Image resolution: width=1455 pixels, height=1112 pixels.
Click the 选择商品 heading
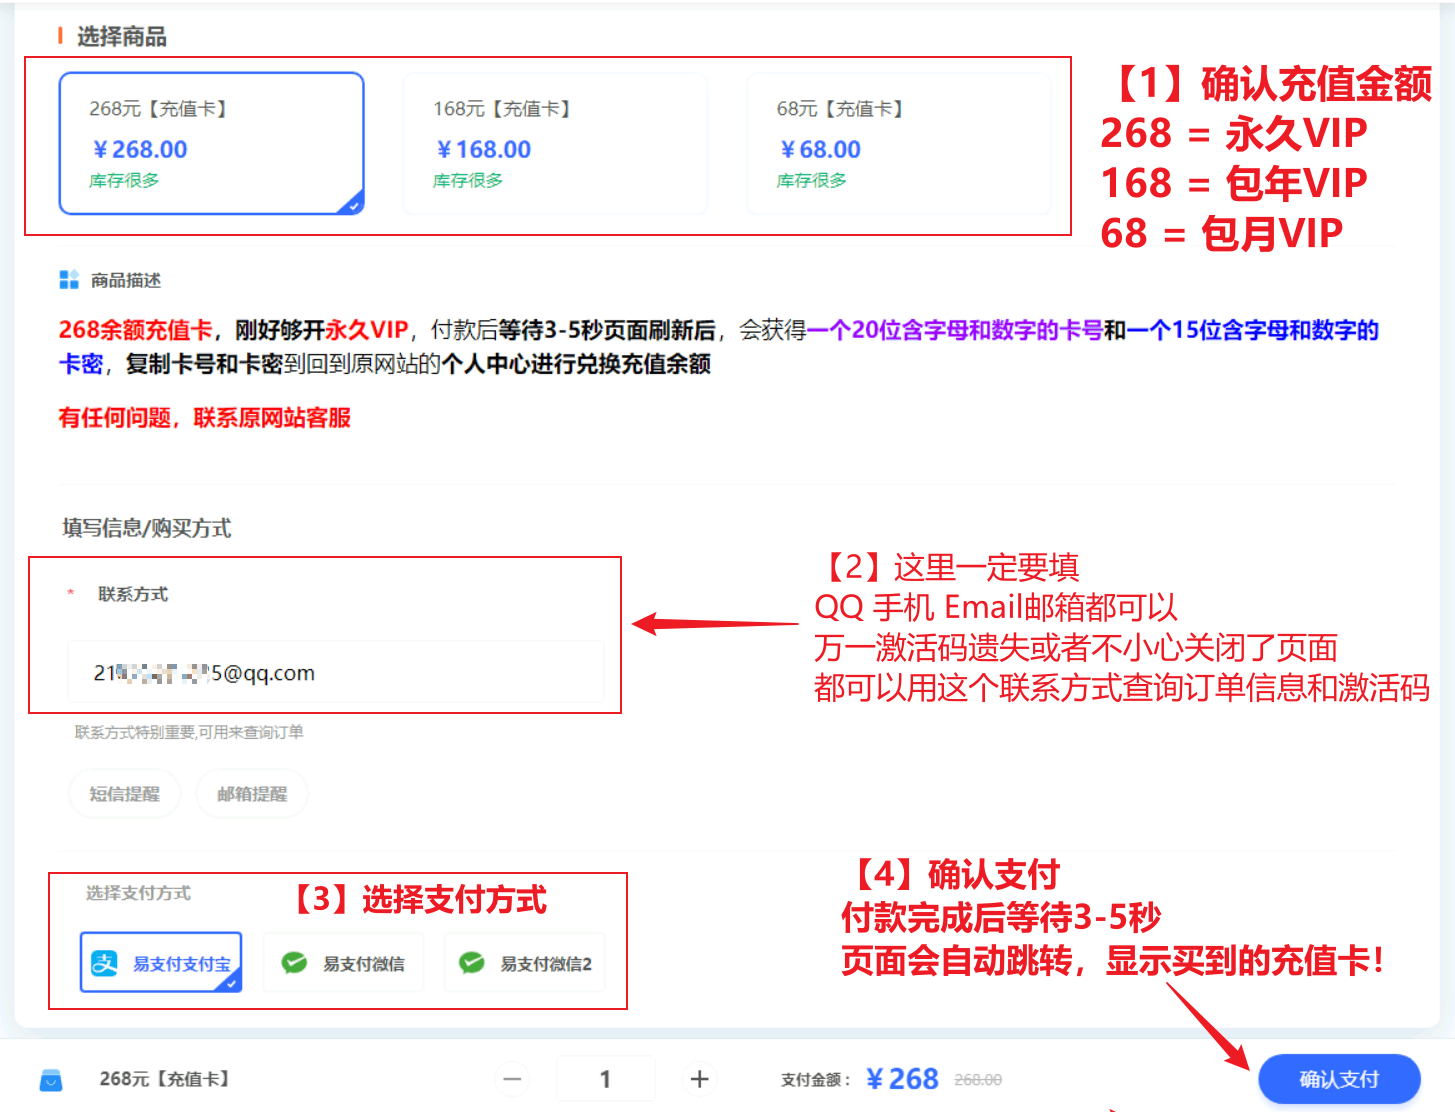122,37
